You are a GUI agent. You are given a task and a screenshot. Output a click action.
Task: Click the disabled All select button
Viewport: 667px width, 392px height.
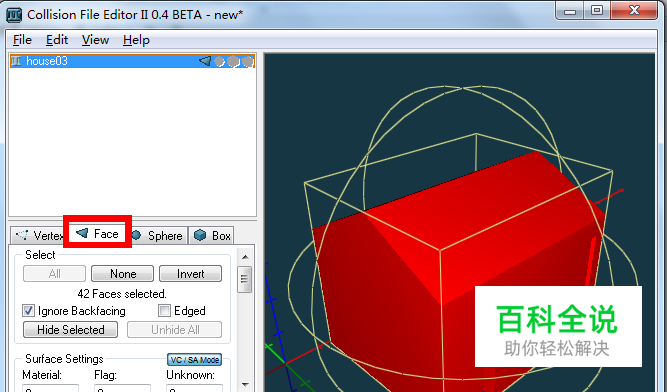coord(54,273)
